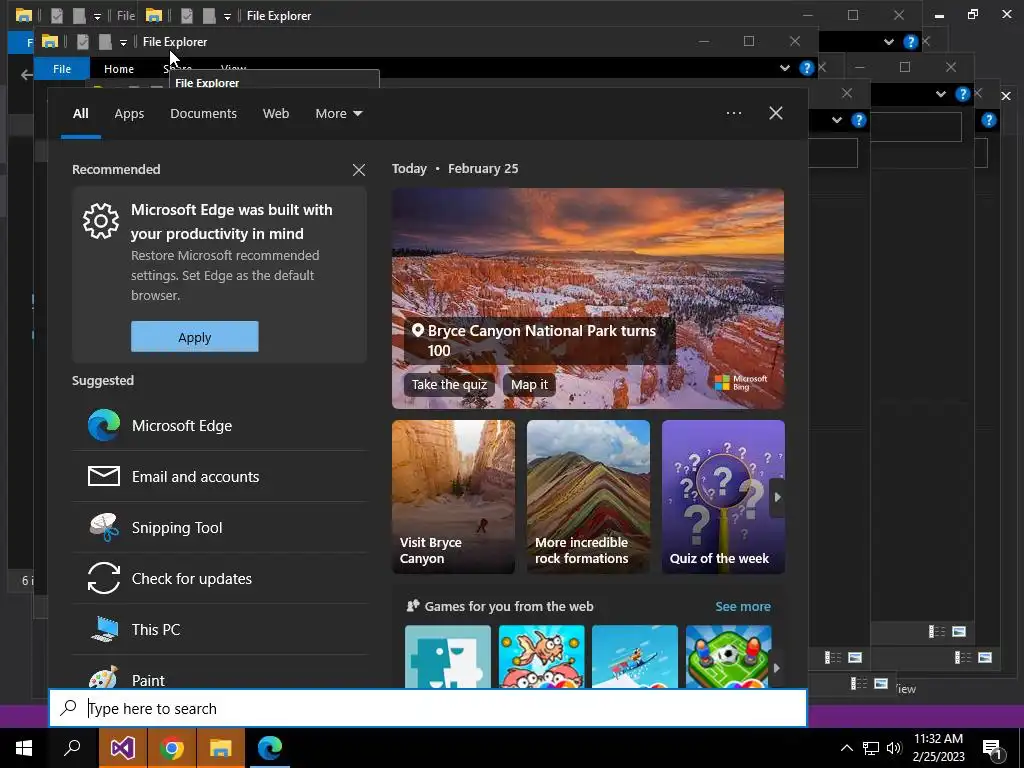The width and height of the screenshot is (1024, 768).
Task: Open More incredible rock formations card
Action: point(588,497)
